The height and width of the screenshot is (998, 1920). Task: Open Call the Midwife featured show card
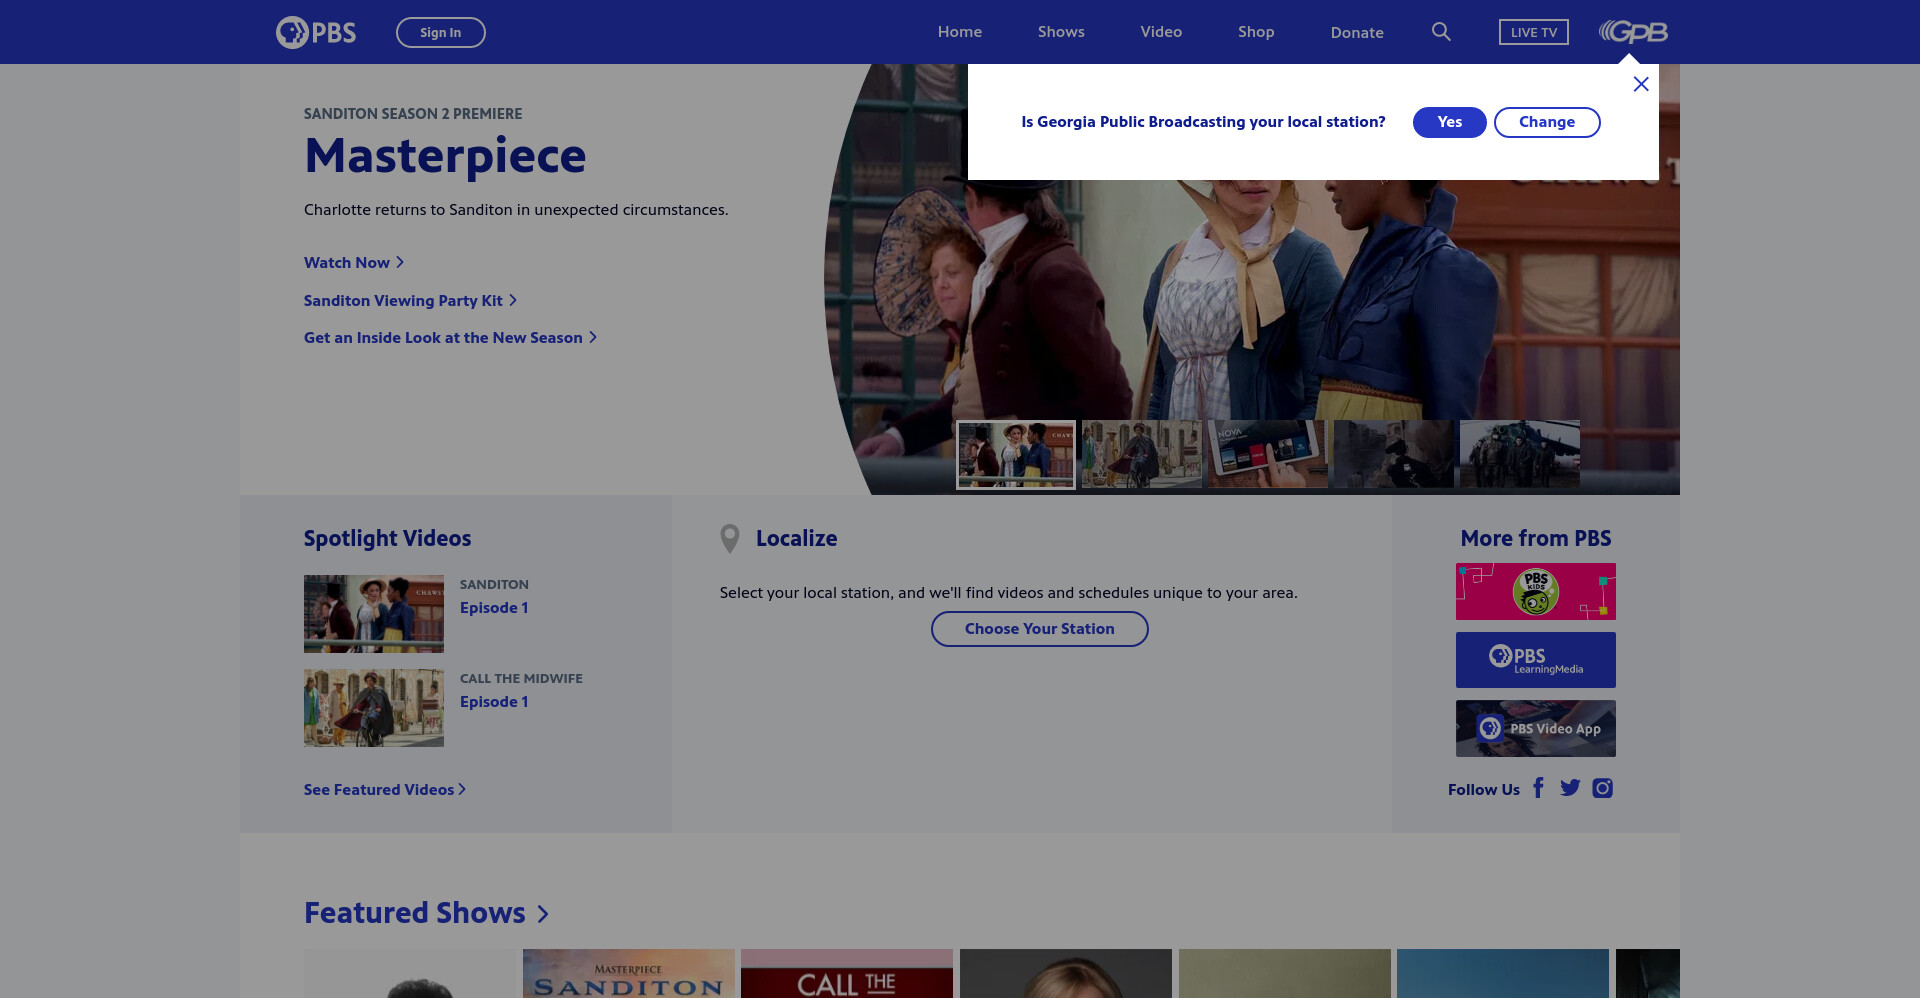847,973
